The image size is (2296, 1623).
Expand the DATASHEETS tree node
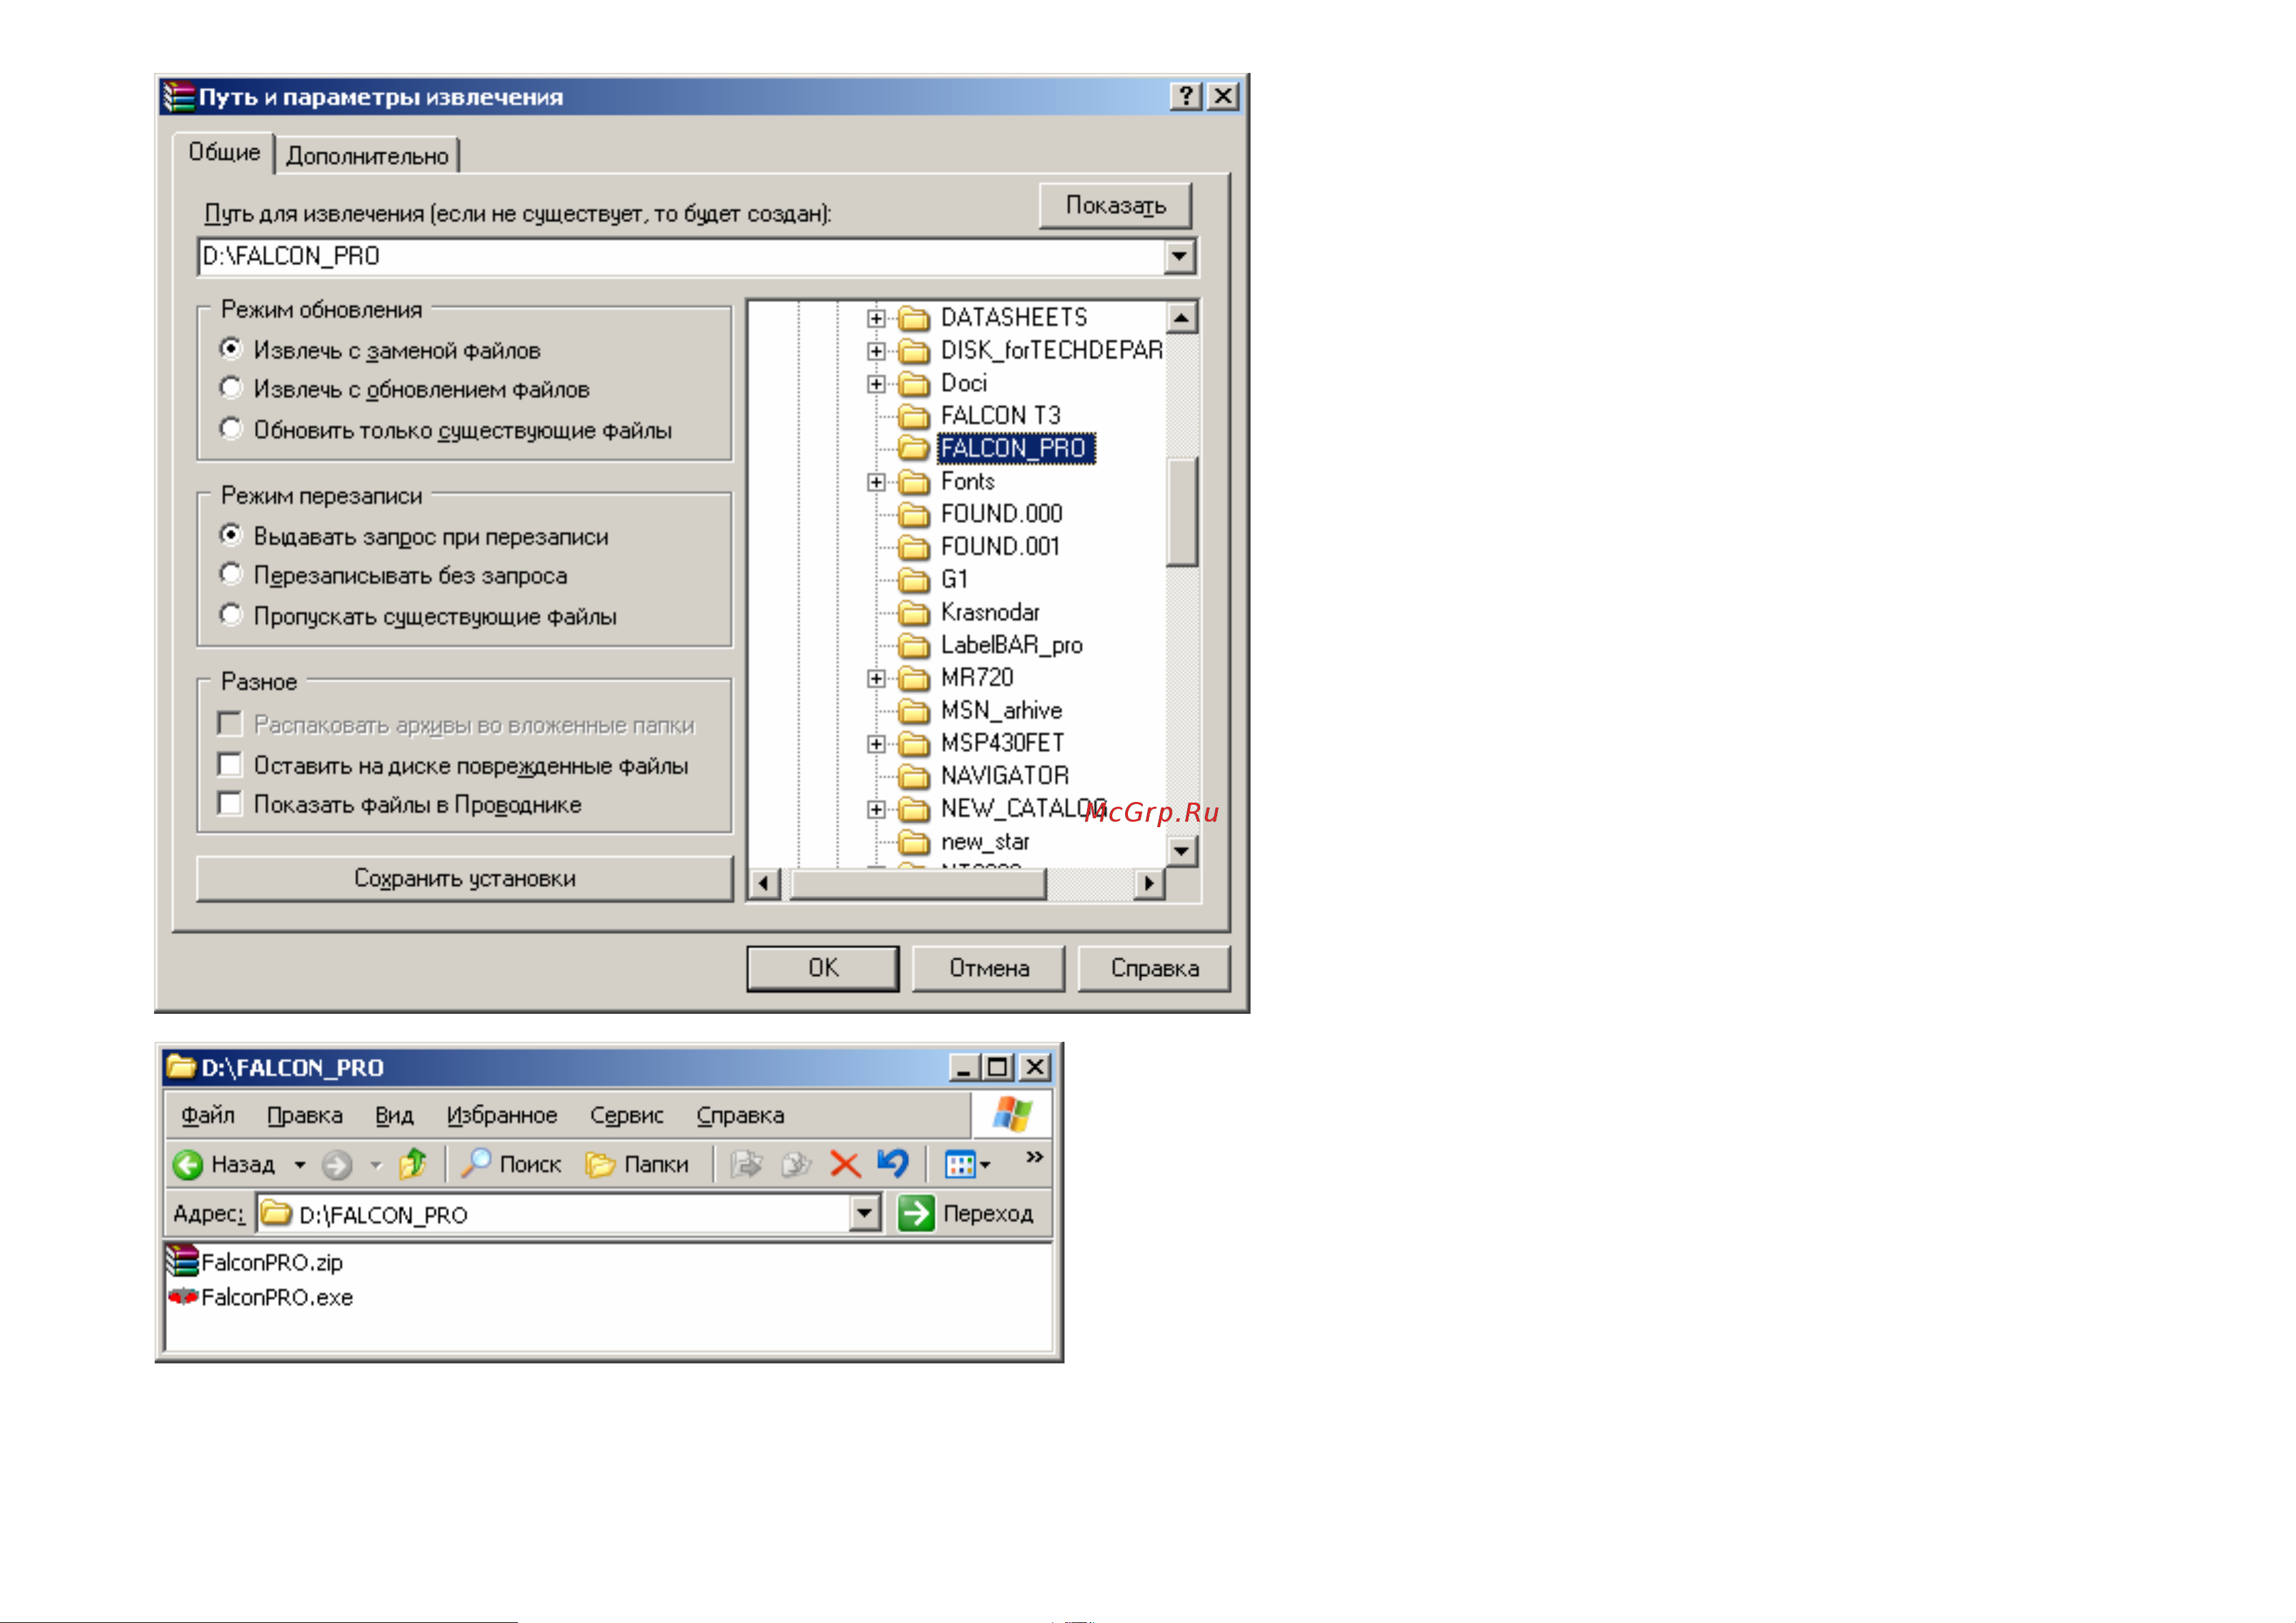pos(876,319)
